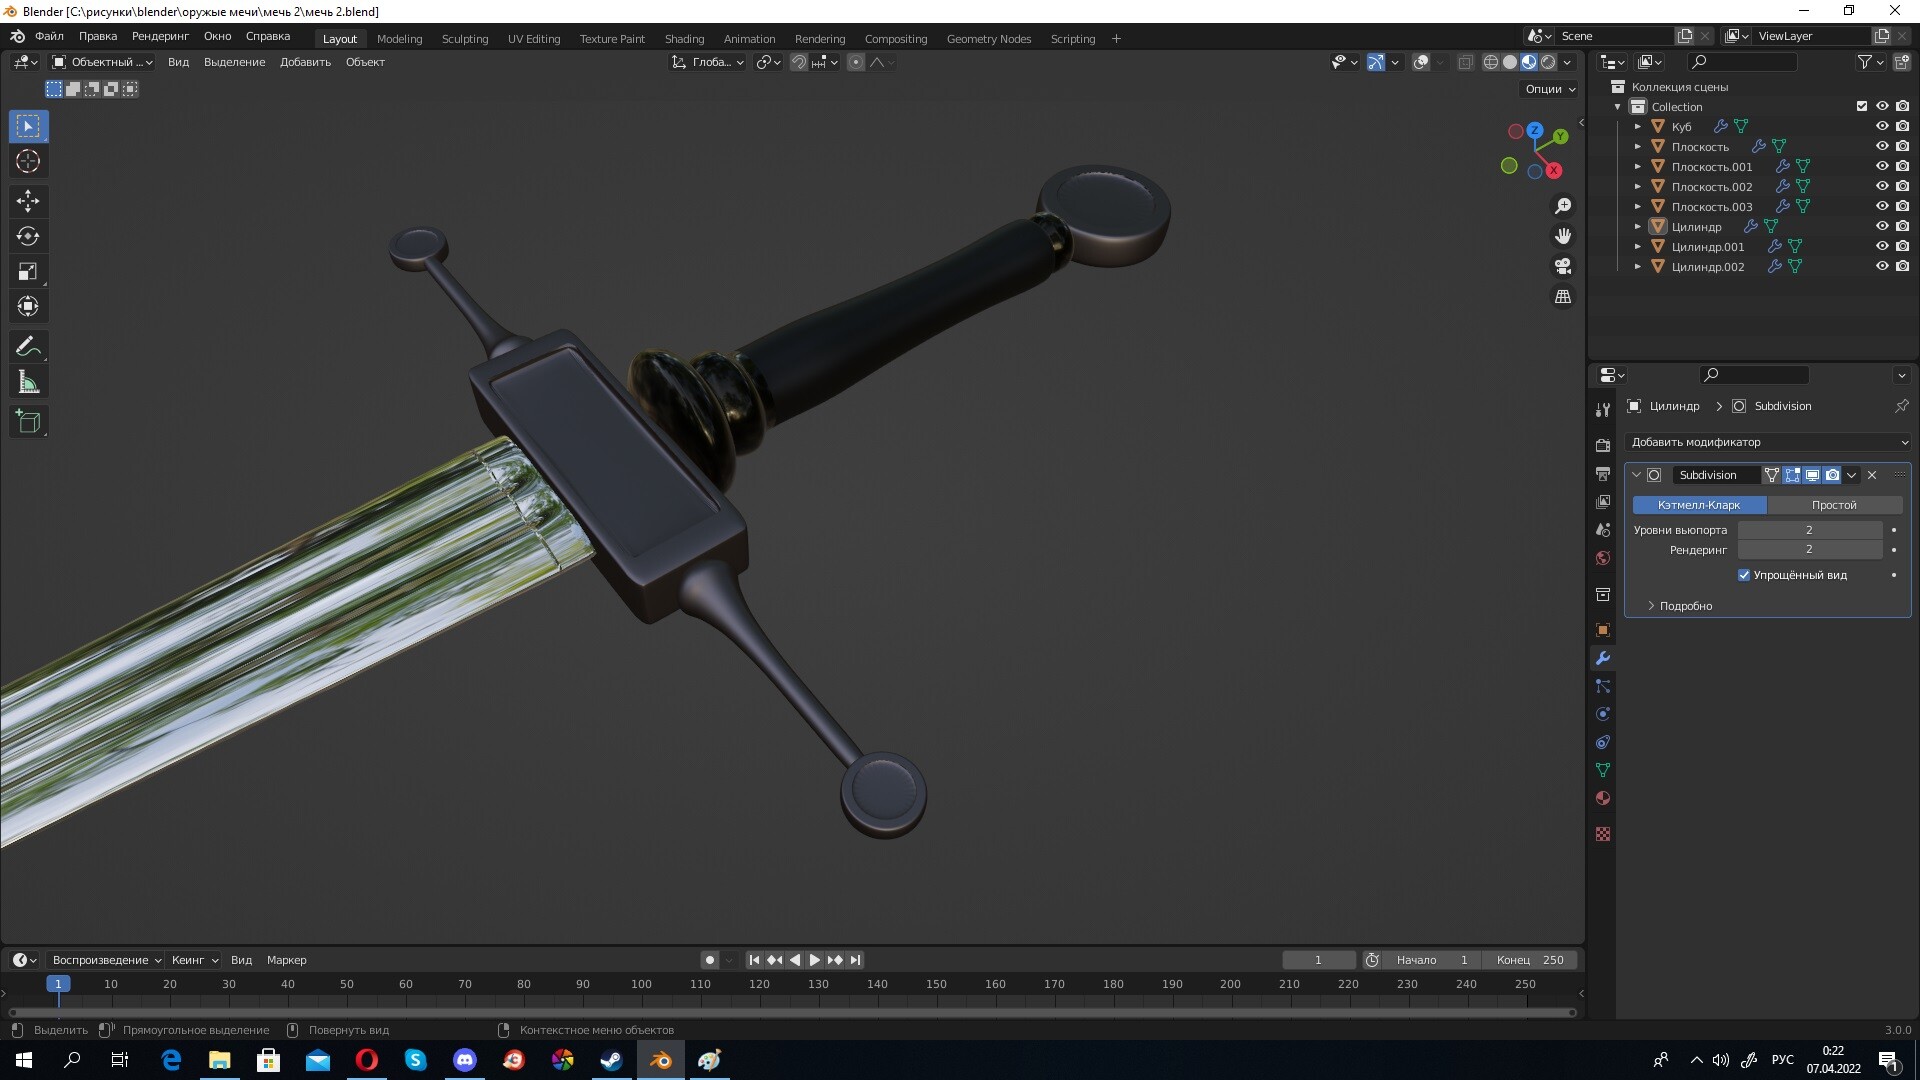The image size is (1920, 1080).
Task: Click the Кэтмелл-Кларк subdivision button
Action: pyautogui.click(x=1697, y=505)
